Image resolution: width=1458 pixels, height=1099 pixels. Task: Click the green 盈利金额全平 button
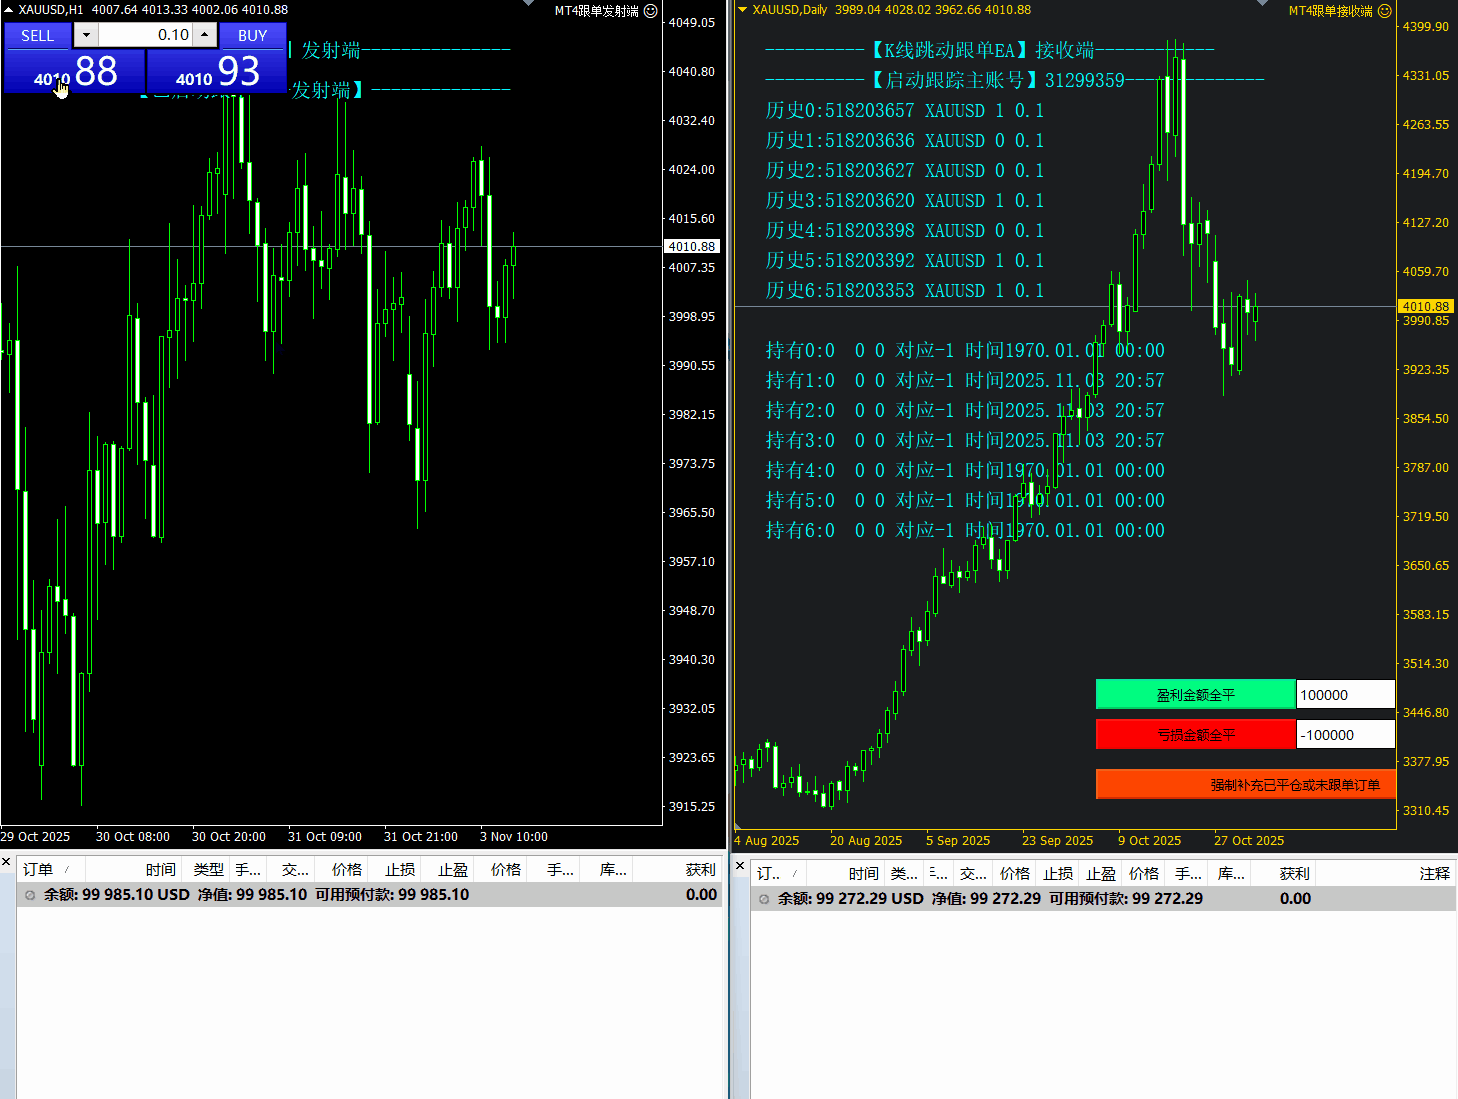pyautogui.click(x=1195, y=695)
